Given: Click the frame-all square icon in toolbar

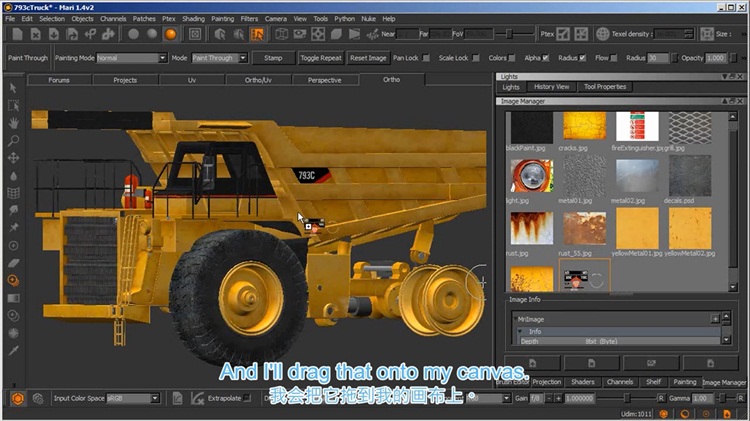Looking at the screenshot, I should (x=195, y=34).
